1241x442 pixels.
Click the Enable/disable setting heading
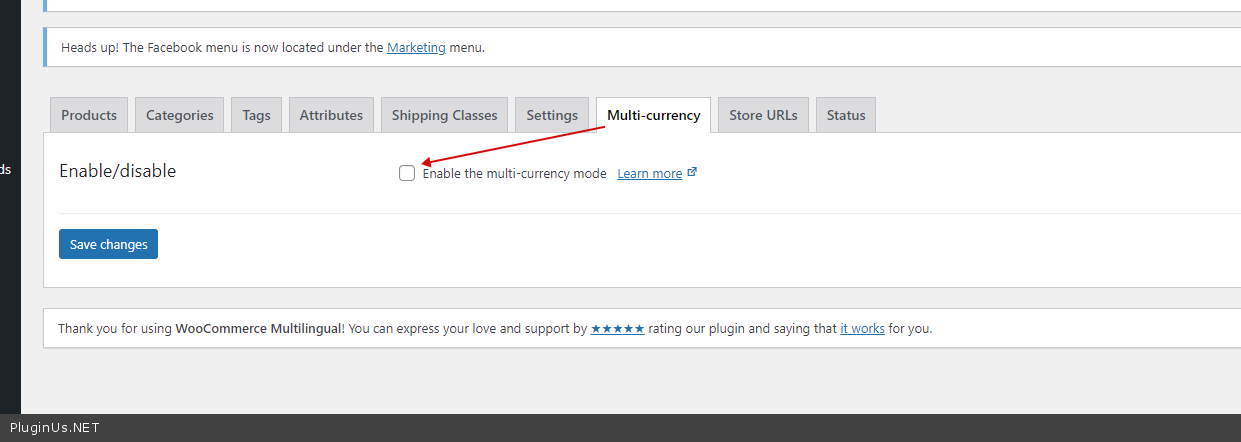(118, 171)
